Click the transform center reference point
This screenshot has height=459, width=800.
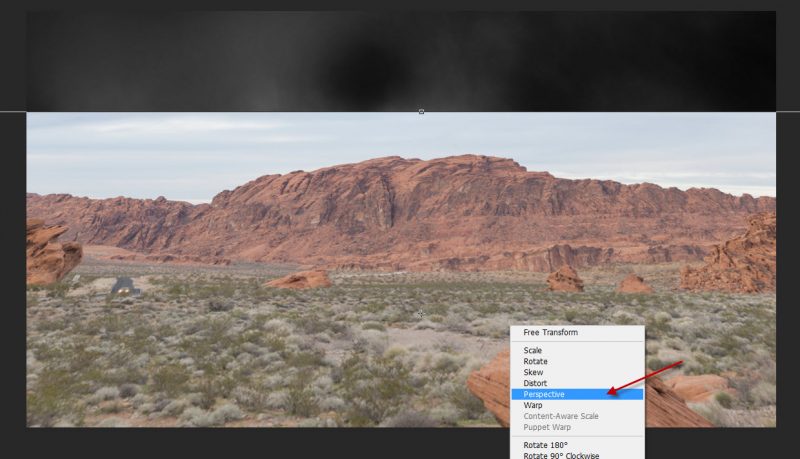pos(421,314)
